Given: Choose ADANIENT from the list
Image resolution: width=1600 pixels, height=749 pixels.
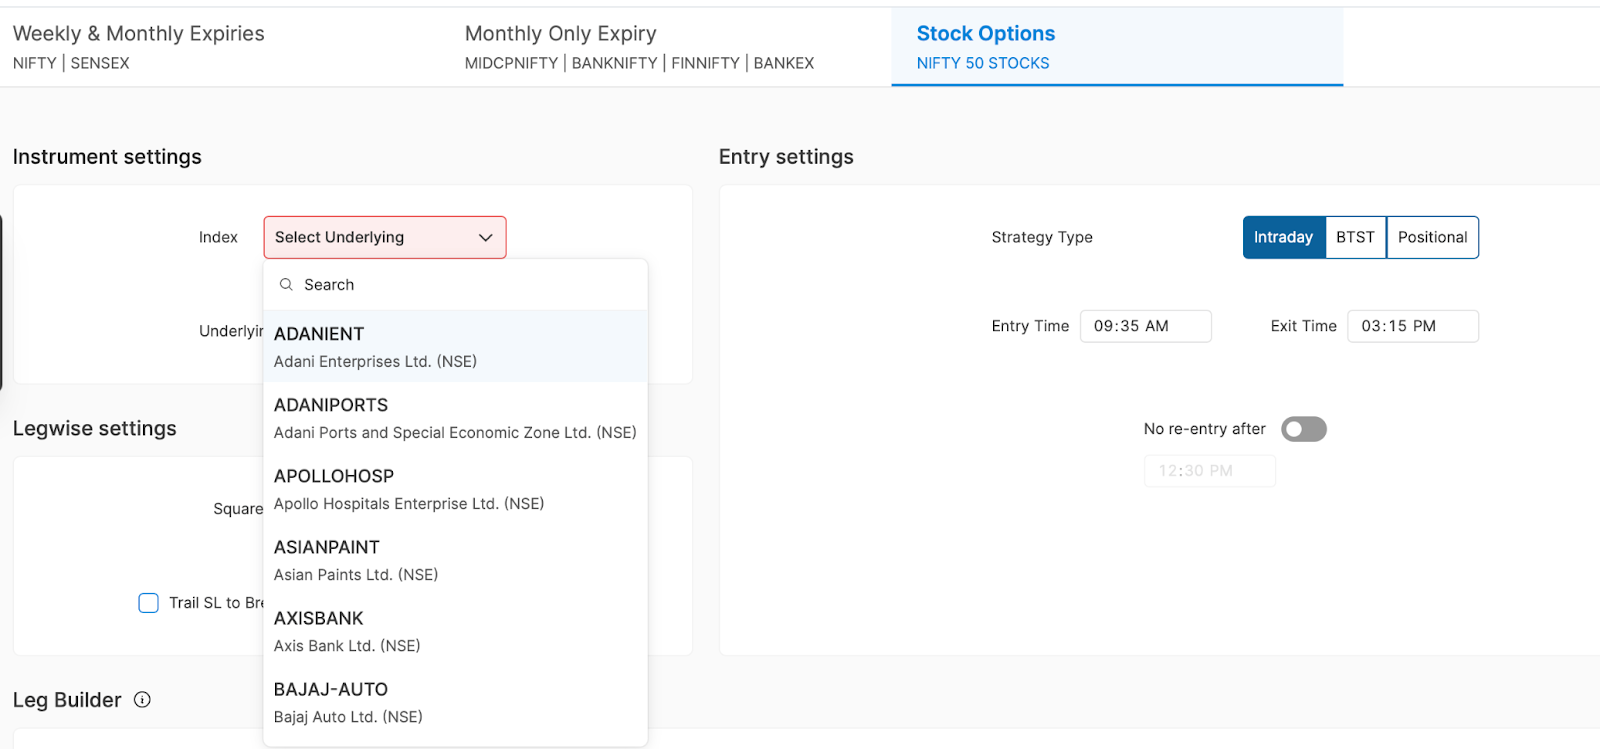Looking at the screenshot, I should [x=455, y=346].
